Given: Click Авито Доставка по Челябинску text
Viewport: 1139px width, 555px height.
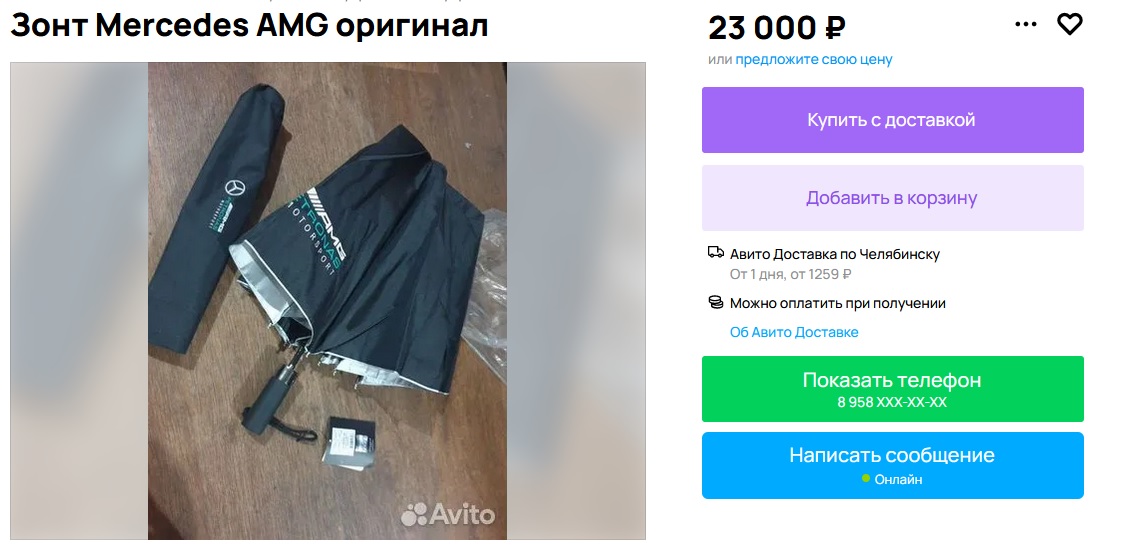Looking at the screenshot, I should pos(835,254).
